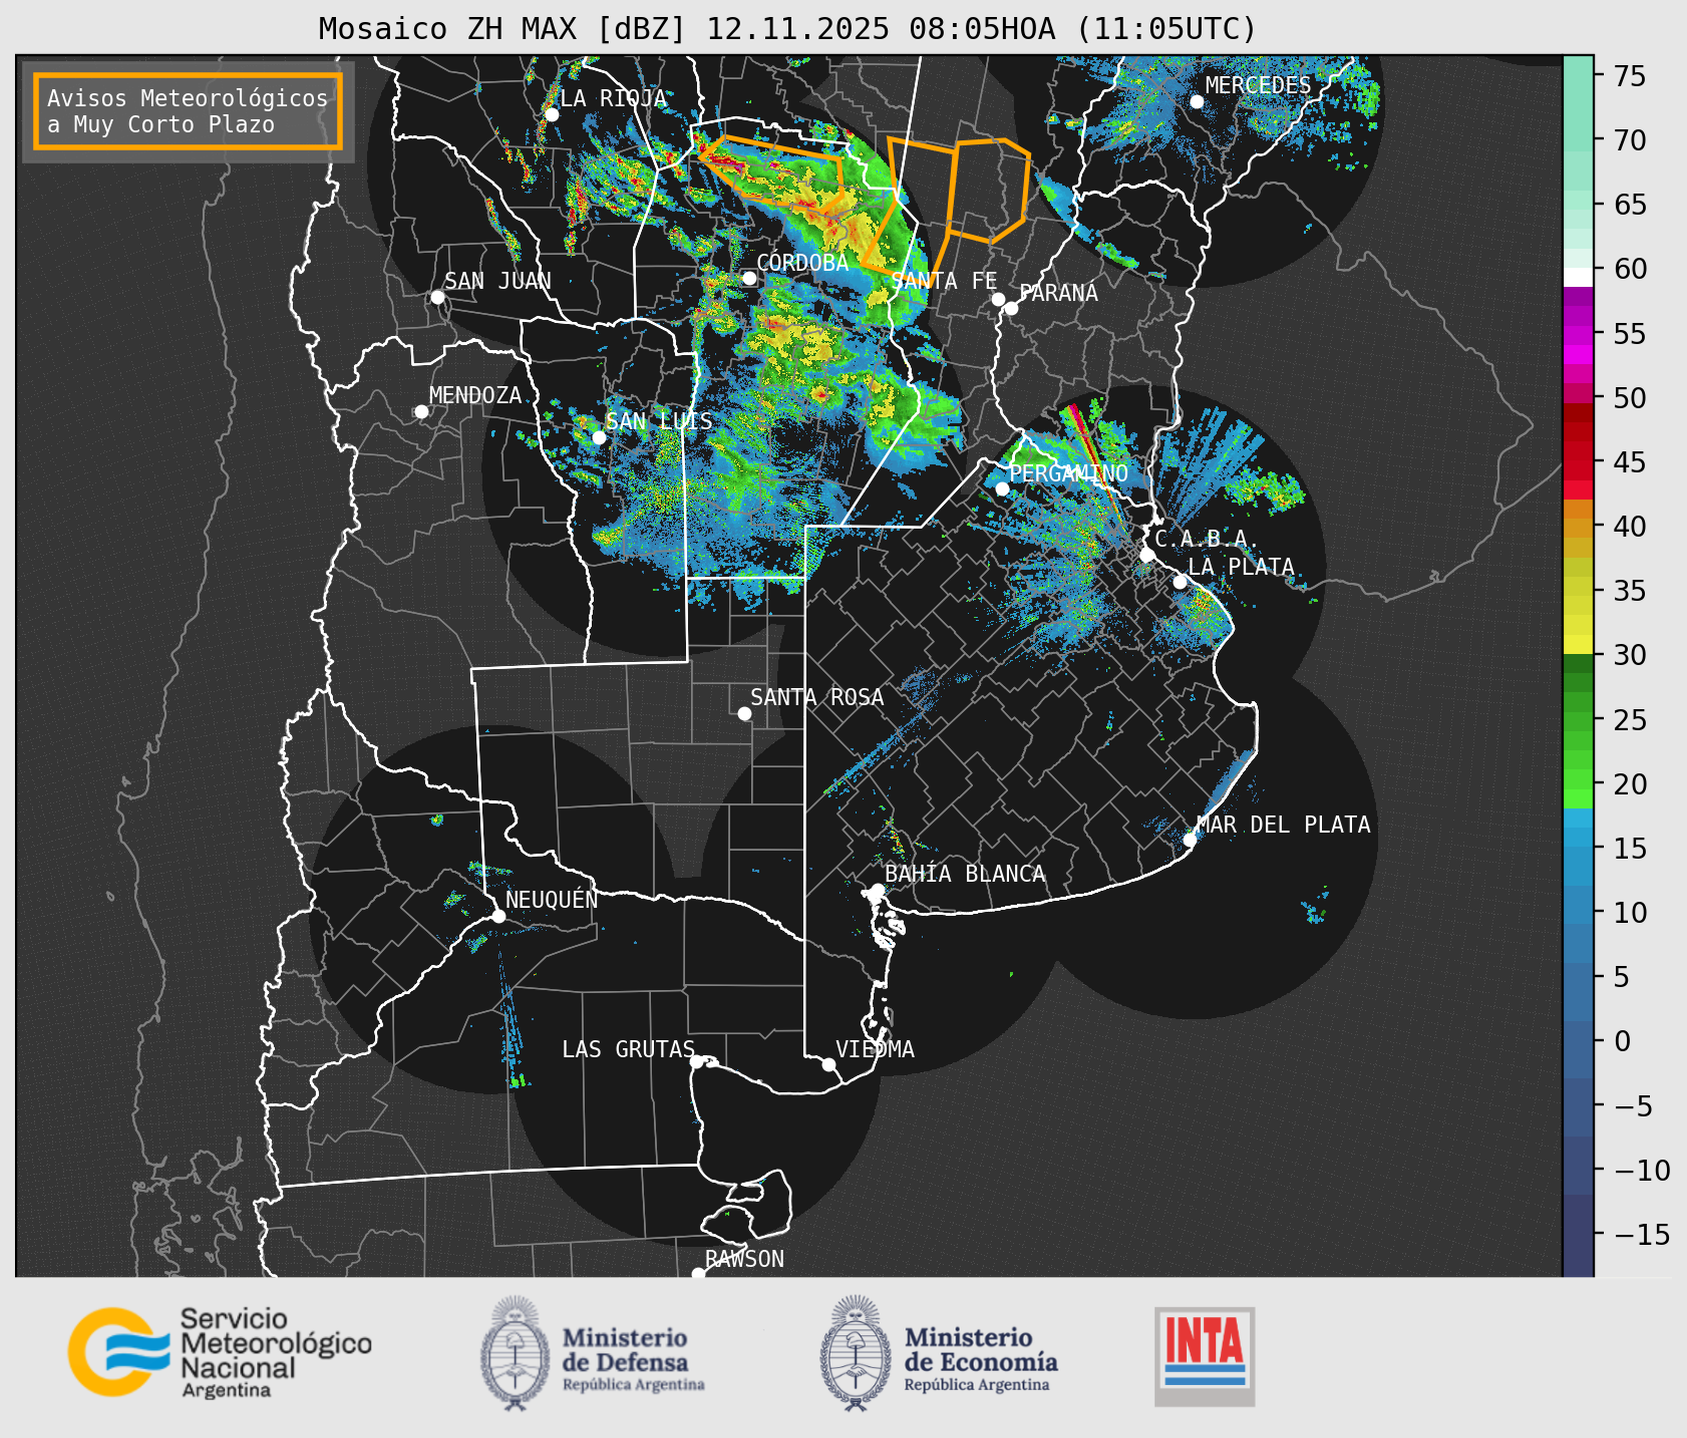Click the orange warning polygon north of Córdoba
This screenshot has width=1687, height=1438.
coord(772,172)
